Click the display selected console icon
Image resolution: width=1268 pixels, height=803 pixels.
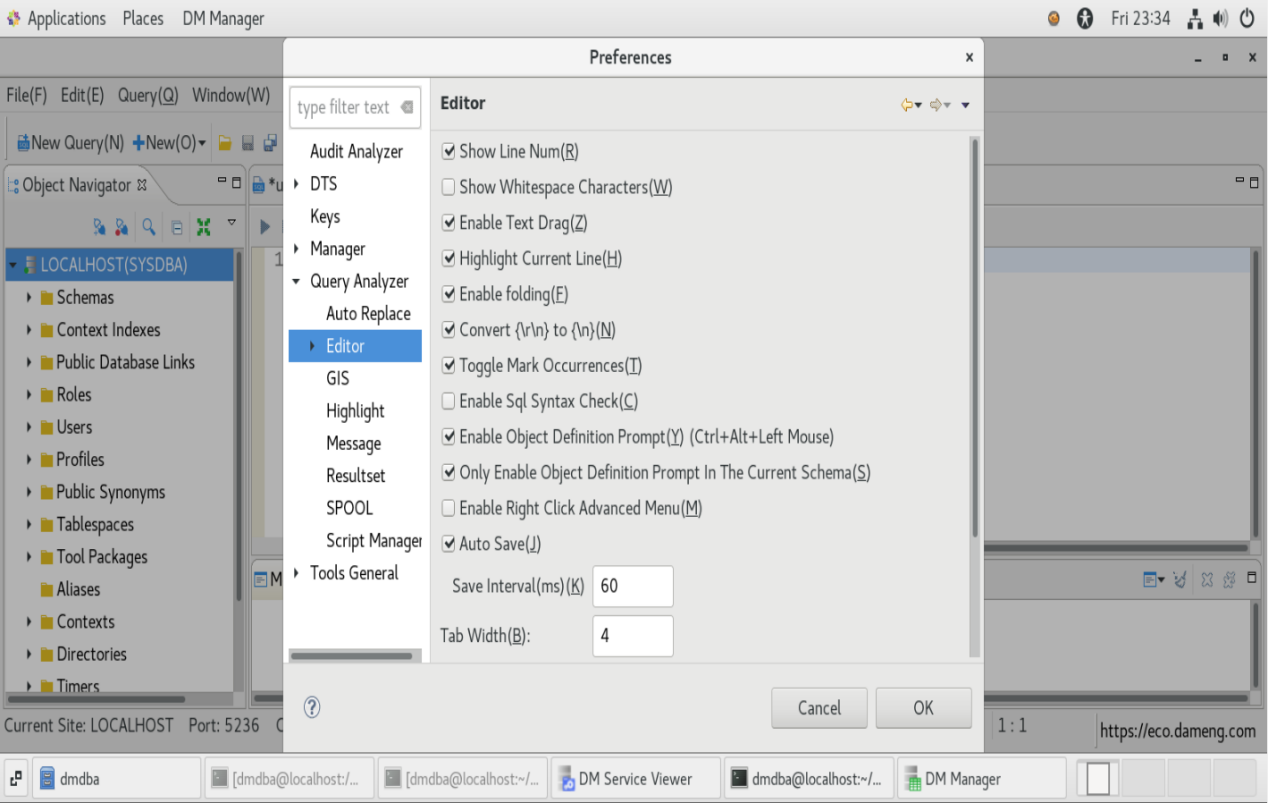click(x=1151, y=579)
